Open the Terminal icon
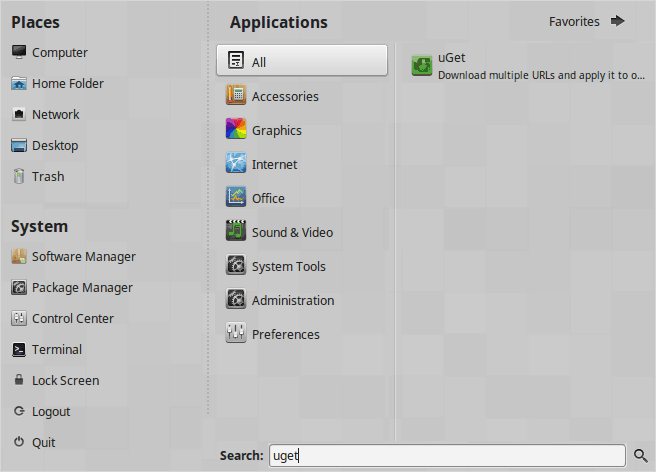656x472 pixels. coord(19,350)
